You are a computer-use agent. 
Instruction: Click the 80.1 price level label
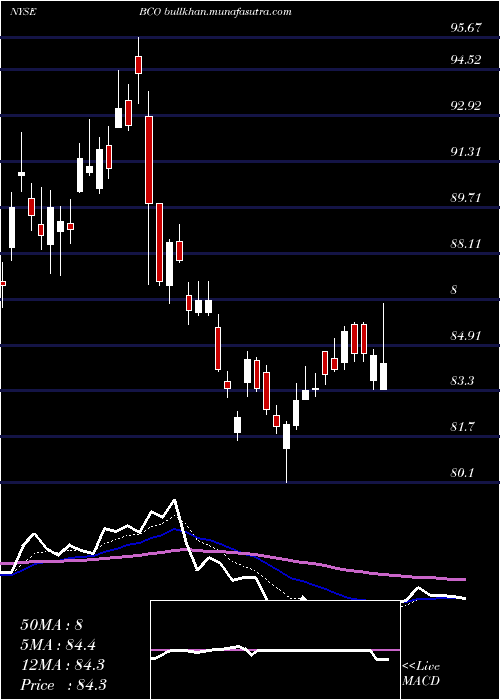[462, 473]
